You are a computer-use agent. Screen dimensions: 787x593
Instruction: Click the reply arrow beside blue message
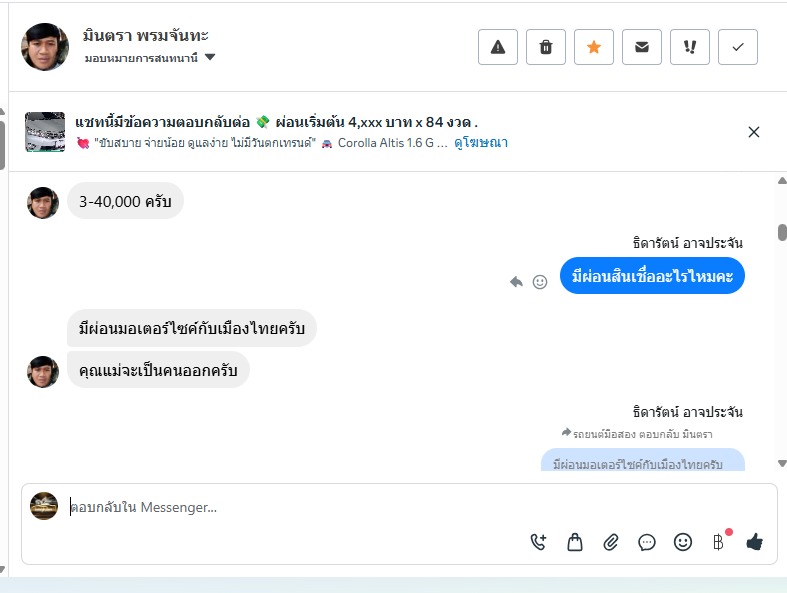click(x=516, y=282)
